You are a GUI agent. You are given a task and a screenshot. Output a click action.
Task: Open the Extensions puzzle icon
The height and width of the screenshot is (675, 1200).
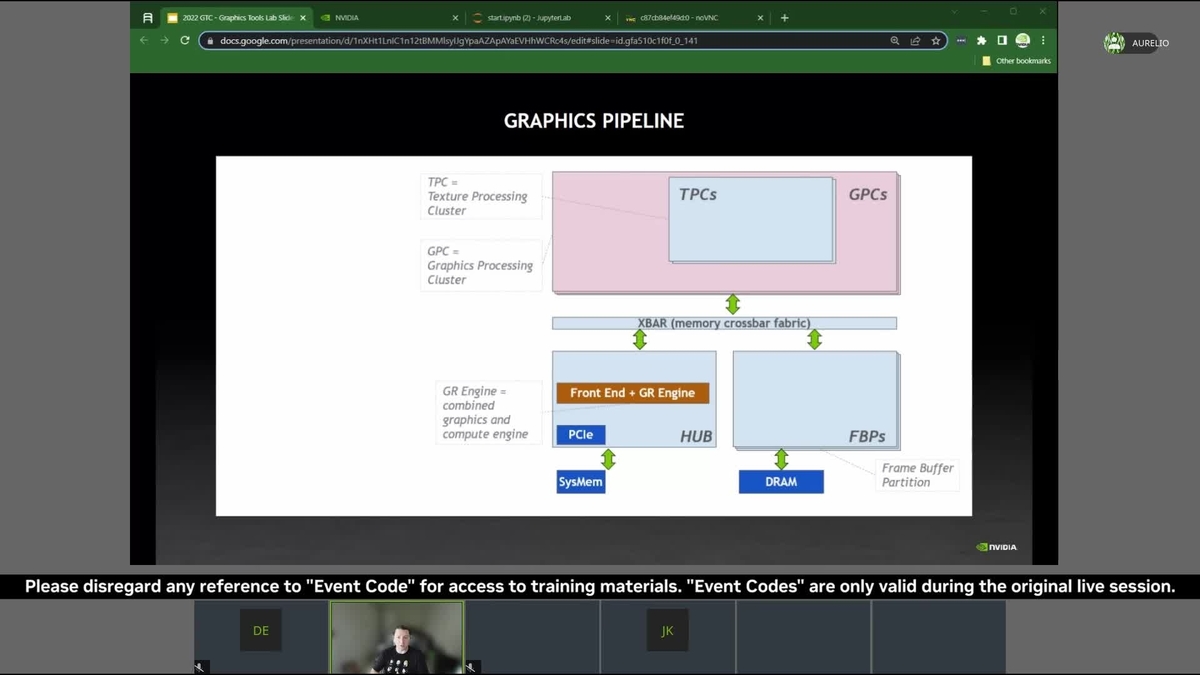click(x=981, y=41)
